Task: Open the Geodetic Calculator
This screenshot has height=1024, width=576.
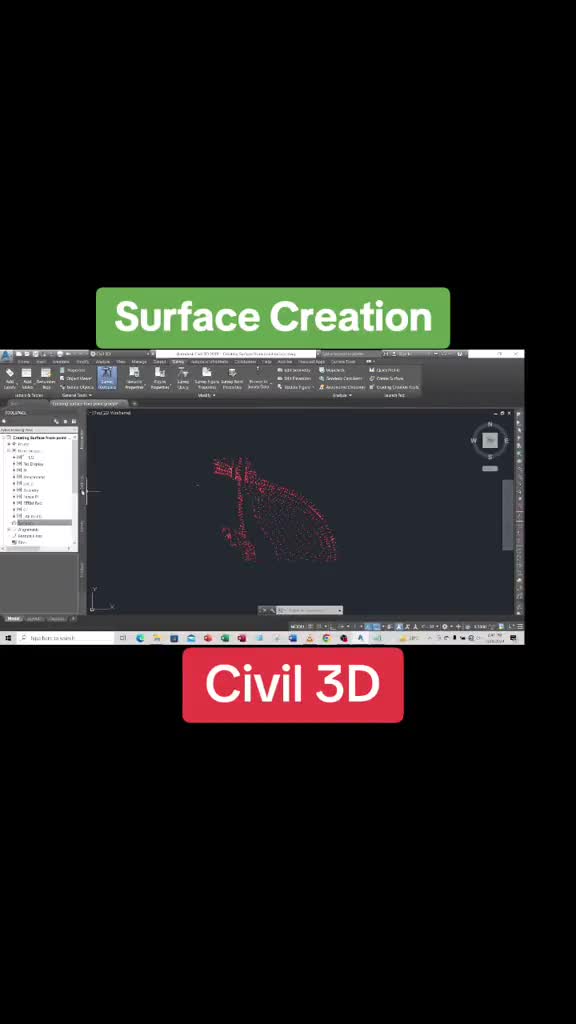Action: tap(341, 378)
